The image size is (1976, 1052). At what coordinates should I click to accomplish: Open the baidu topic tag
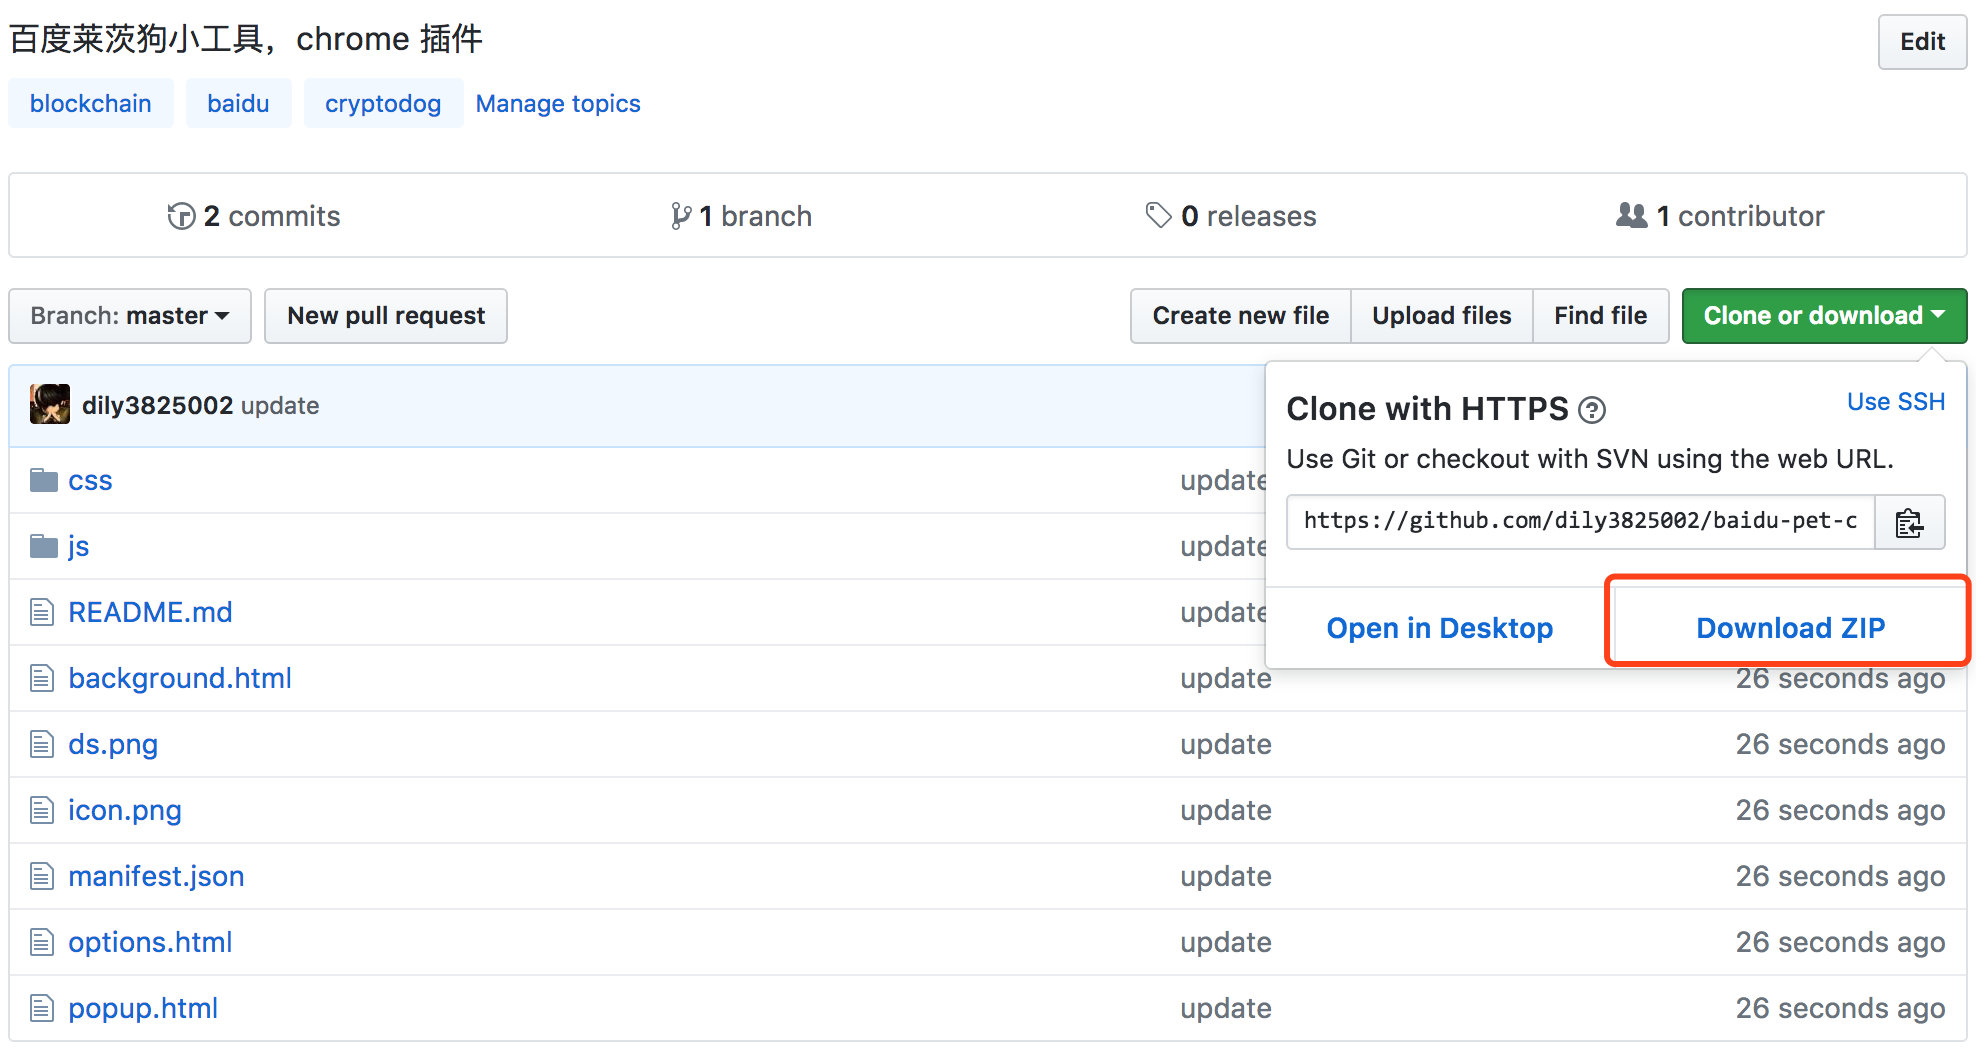pos(238,104)
